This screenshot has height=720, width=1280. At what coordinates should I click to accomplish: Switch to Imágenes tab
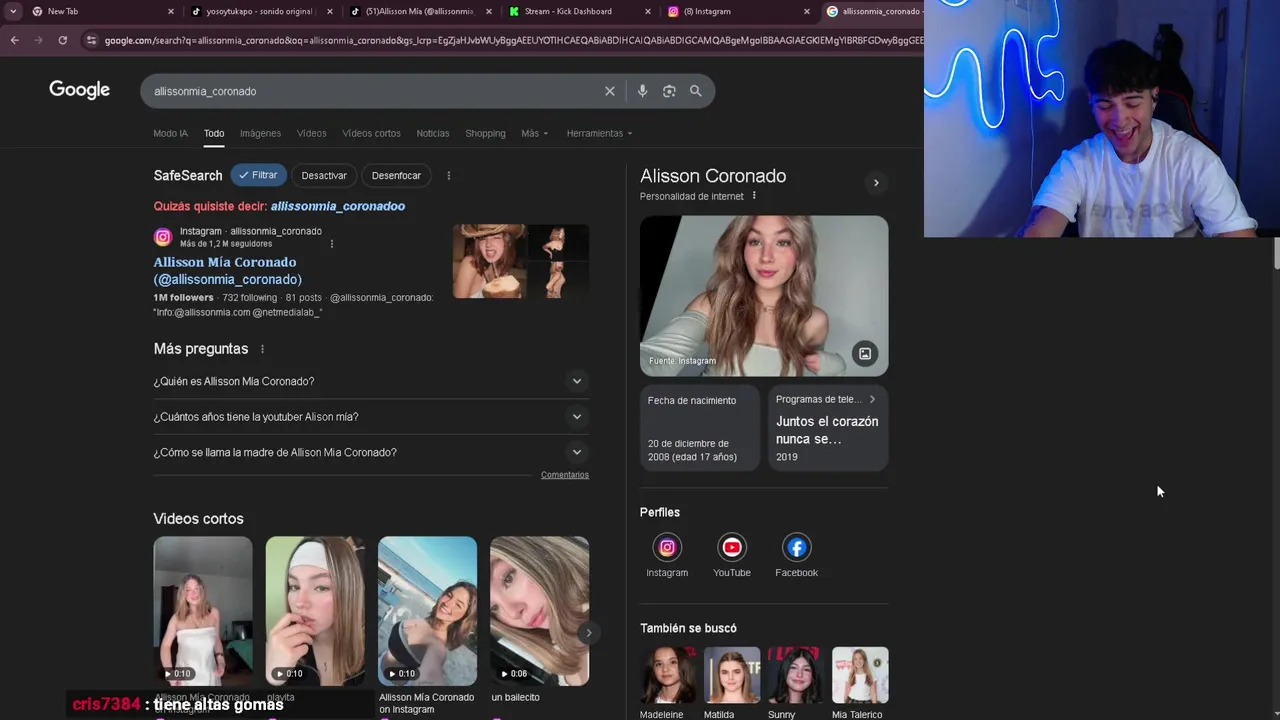(260, 133)
